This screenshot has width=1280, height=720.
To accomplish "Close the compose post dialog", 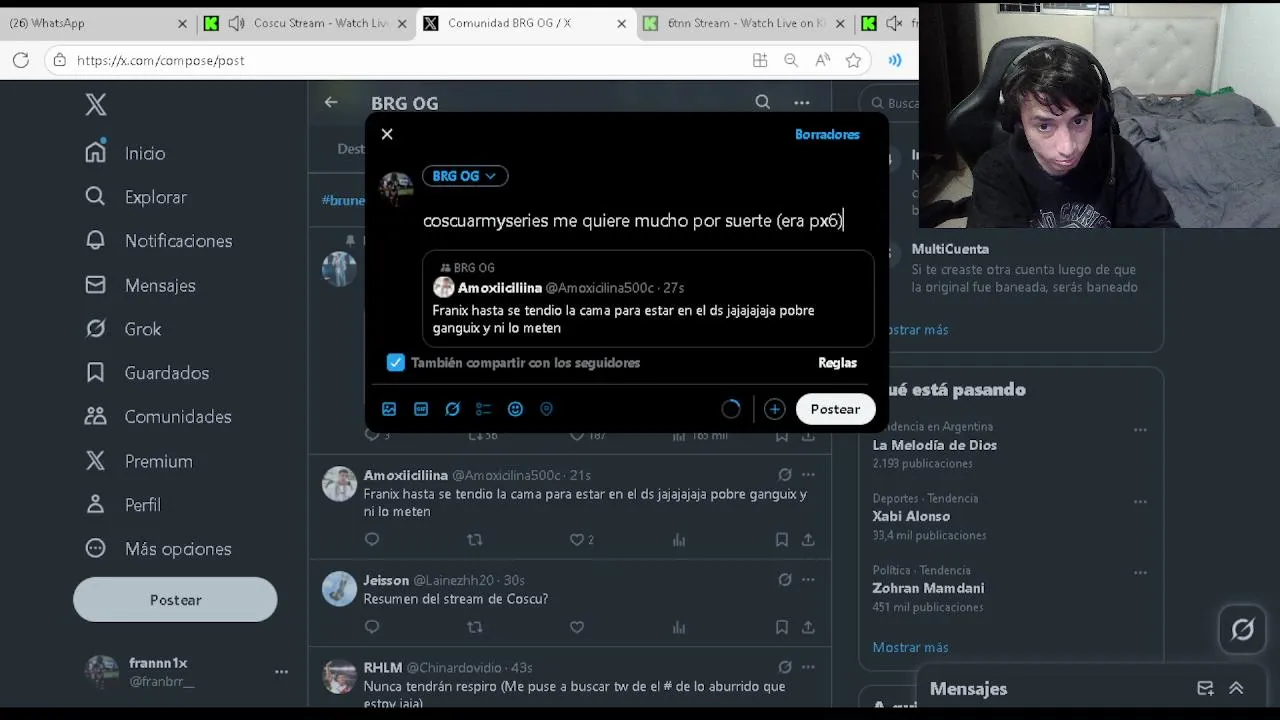I will click(387, 134).
